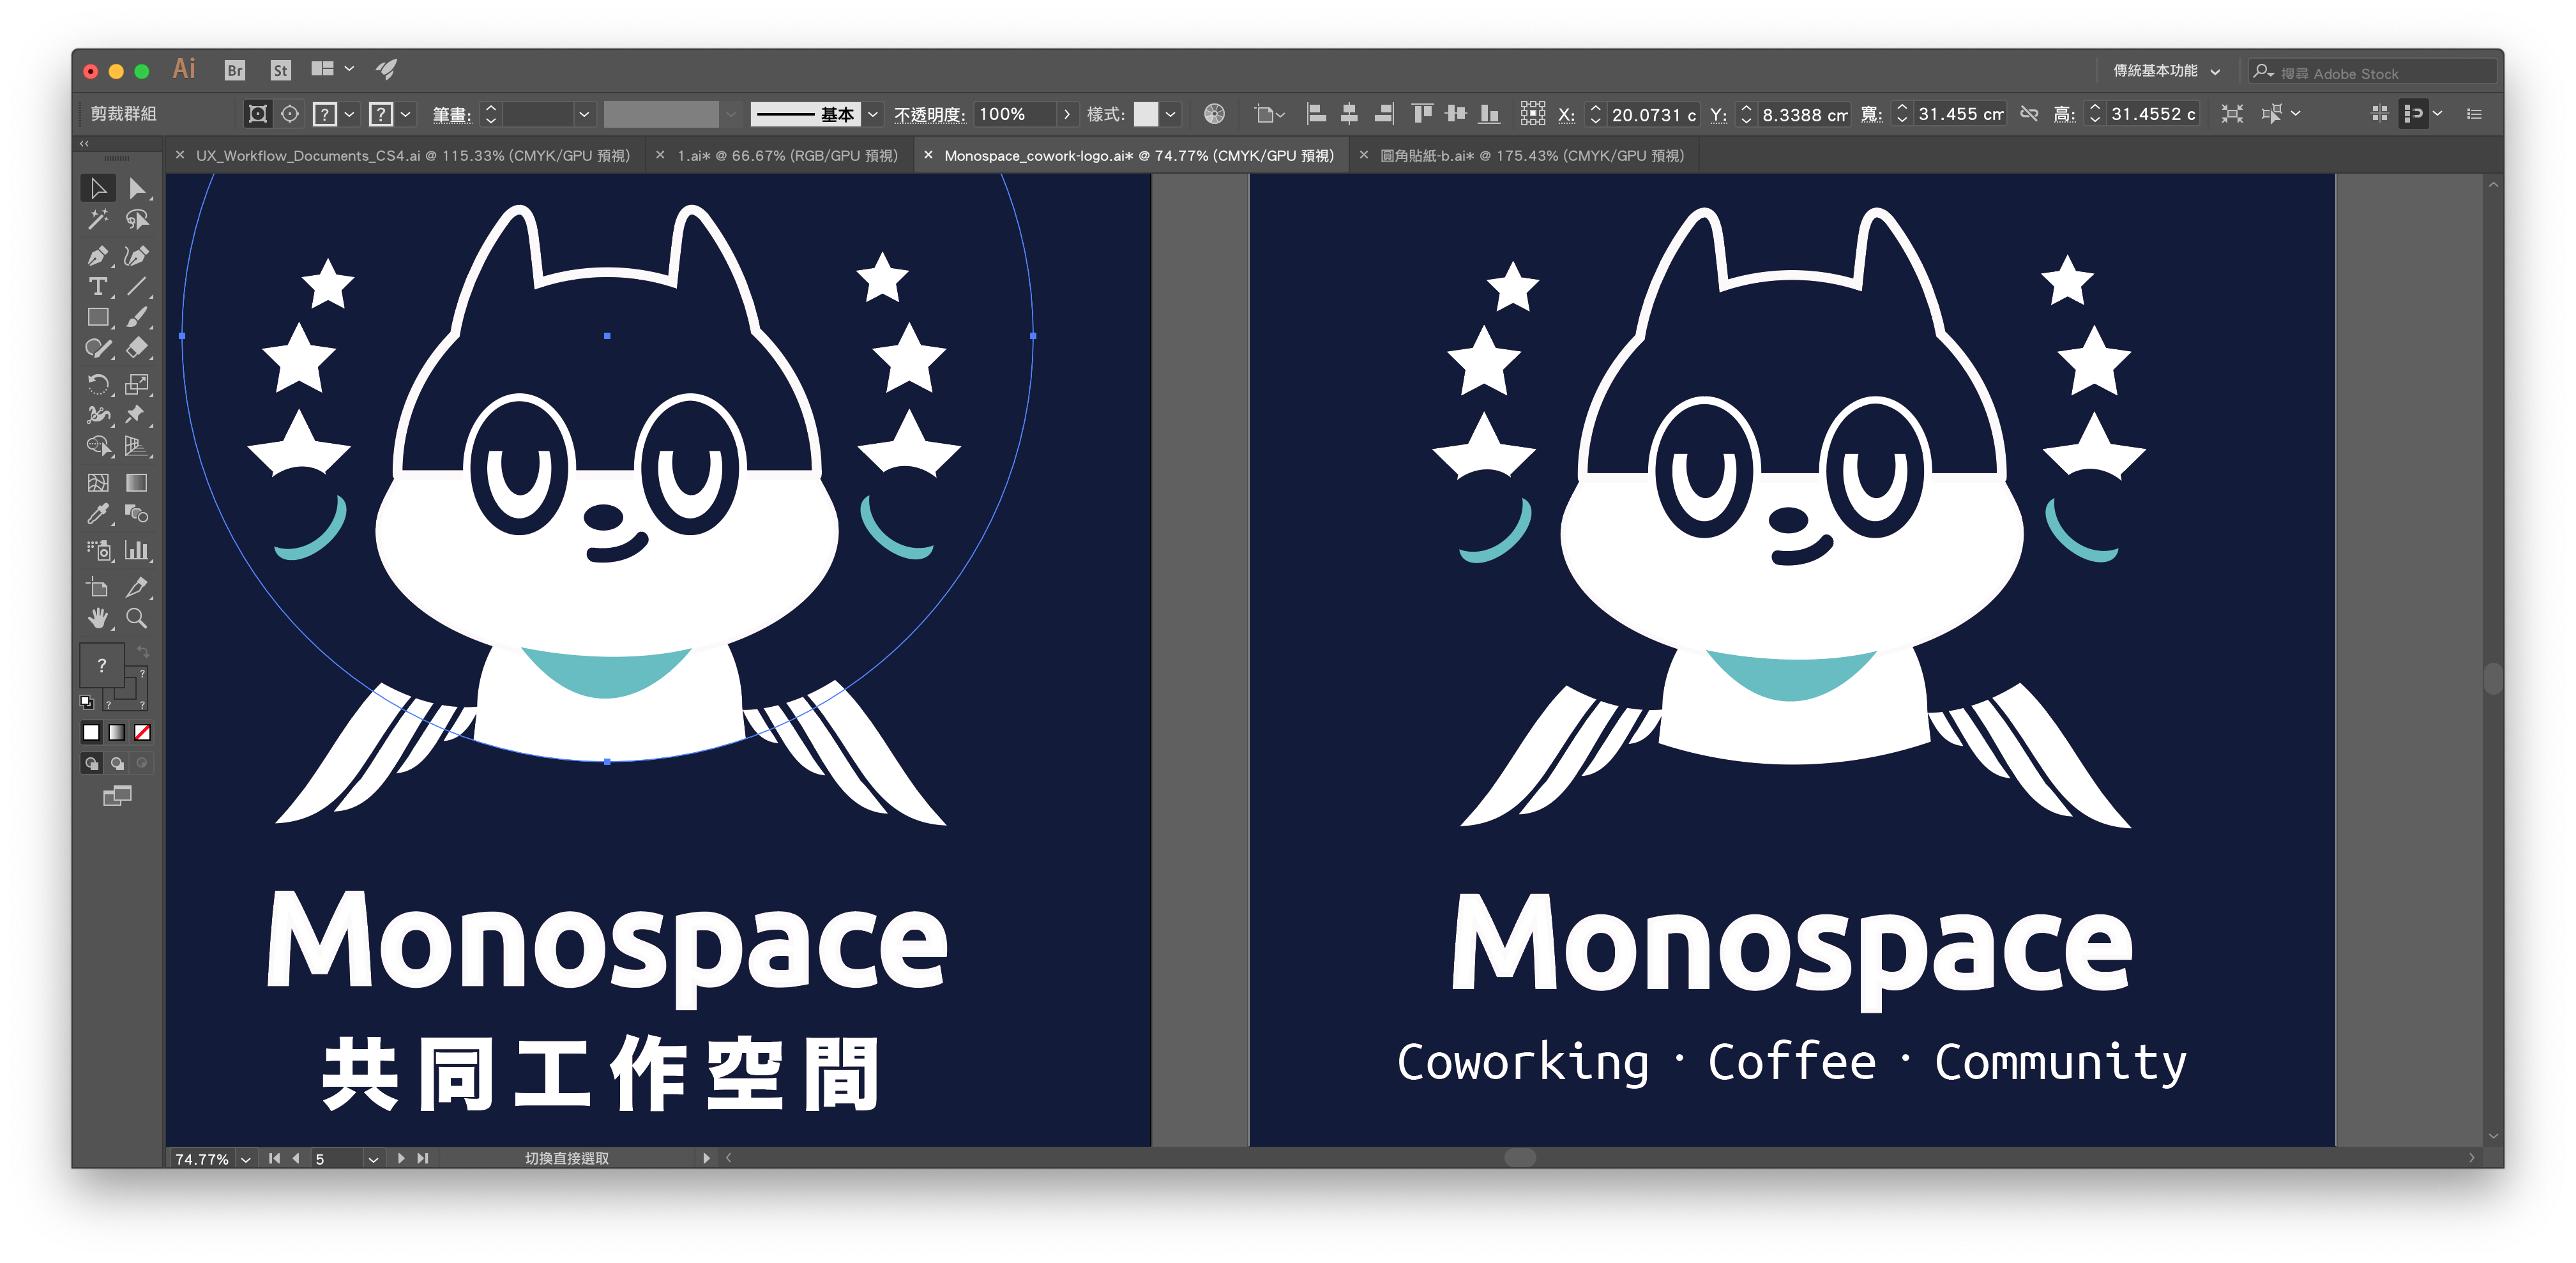Screen dimensions: 2576x1263
Task: Toggle Edit Contents button
Action: tap(290, 114)
